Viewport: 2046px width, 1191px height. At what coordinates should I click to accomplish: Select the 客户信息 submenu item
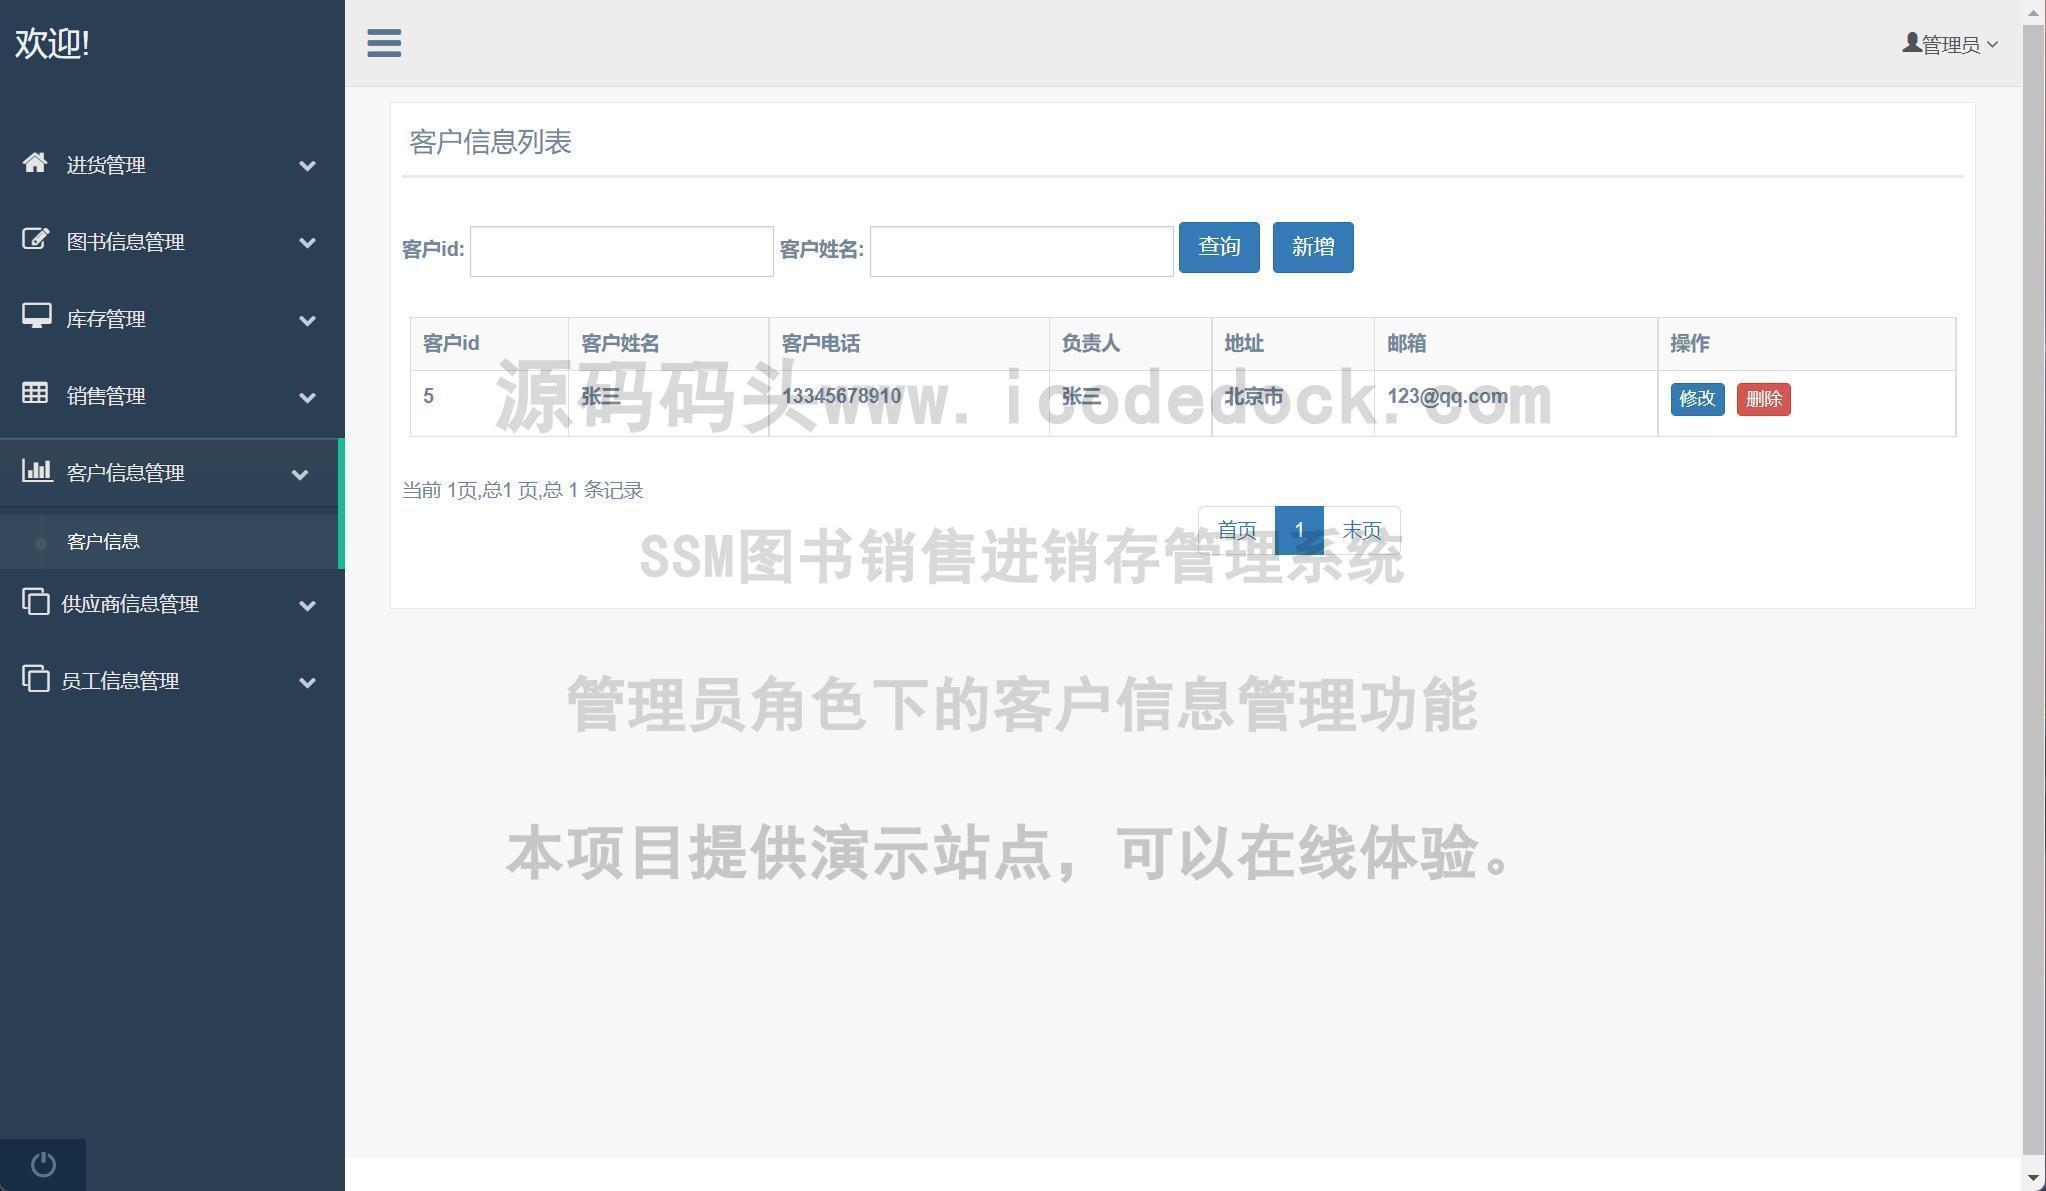103,542
